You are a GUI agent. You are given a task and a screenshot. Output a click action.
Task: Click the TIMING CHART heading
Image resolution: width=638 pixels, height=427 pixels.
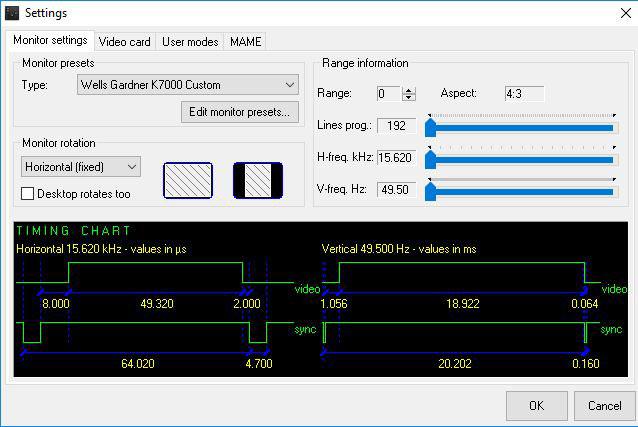point(73,231)
